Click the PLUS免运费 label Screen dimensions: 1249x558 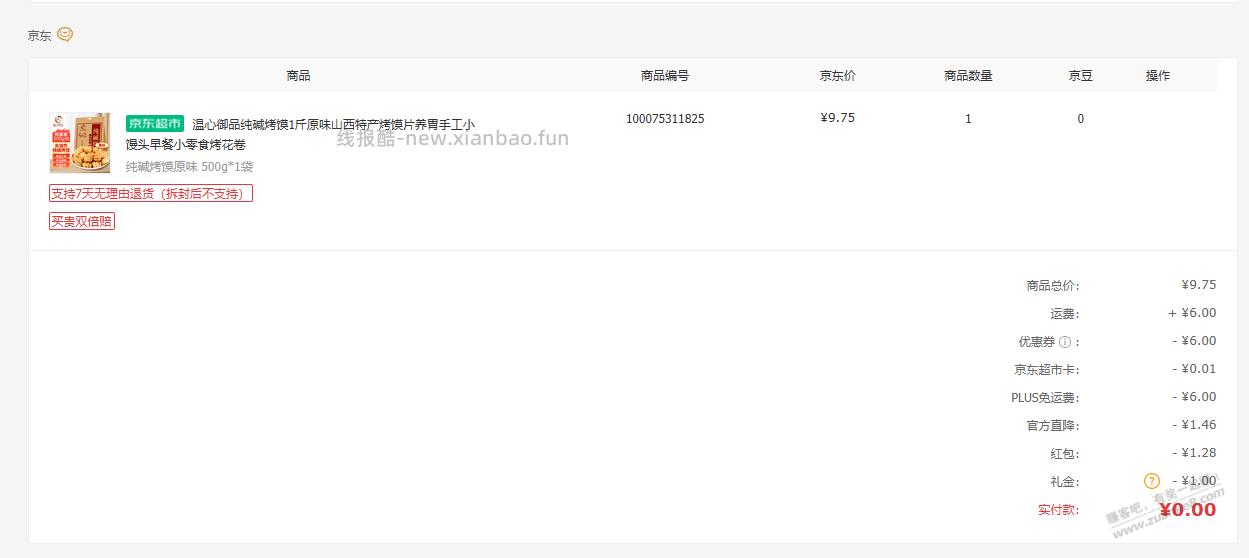(x=1045, y=398)
